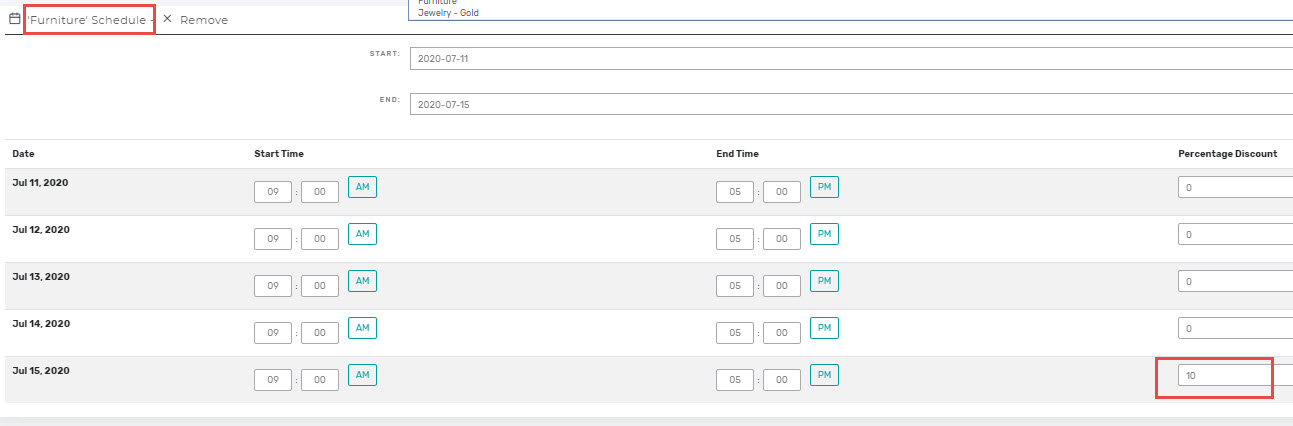Select the Jul 15, 2020 date cell

[41, 371]
